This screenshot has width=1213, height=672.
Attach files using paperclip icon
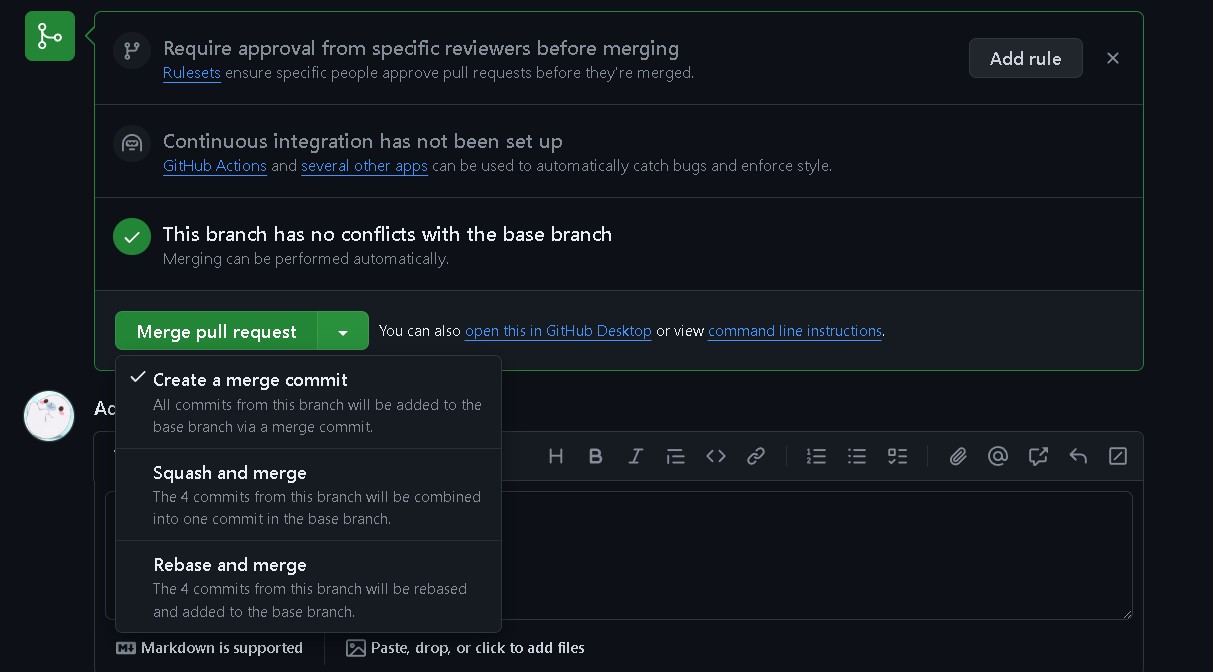click(x=958, y=456)
